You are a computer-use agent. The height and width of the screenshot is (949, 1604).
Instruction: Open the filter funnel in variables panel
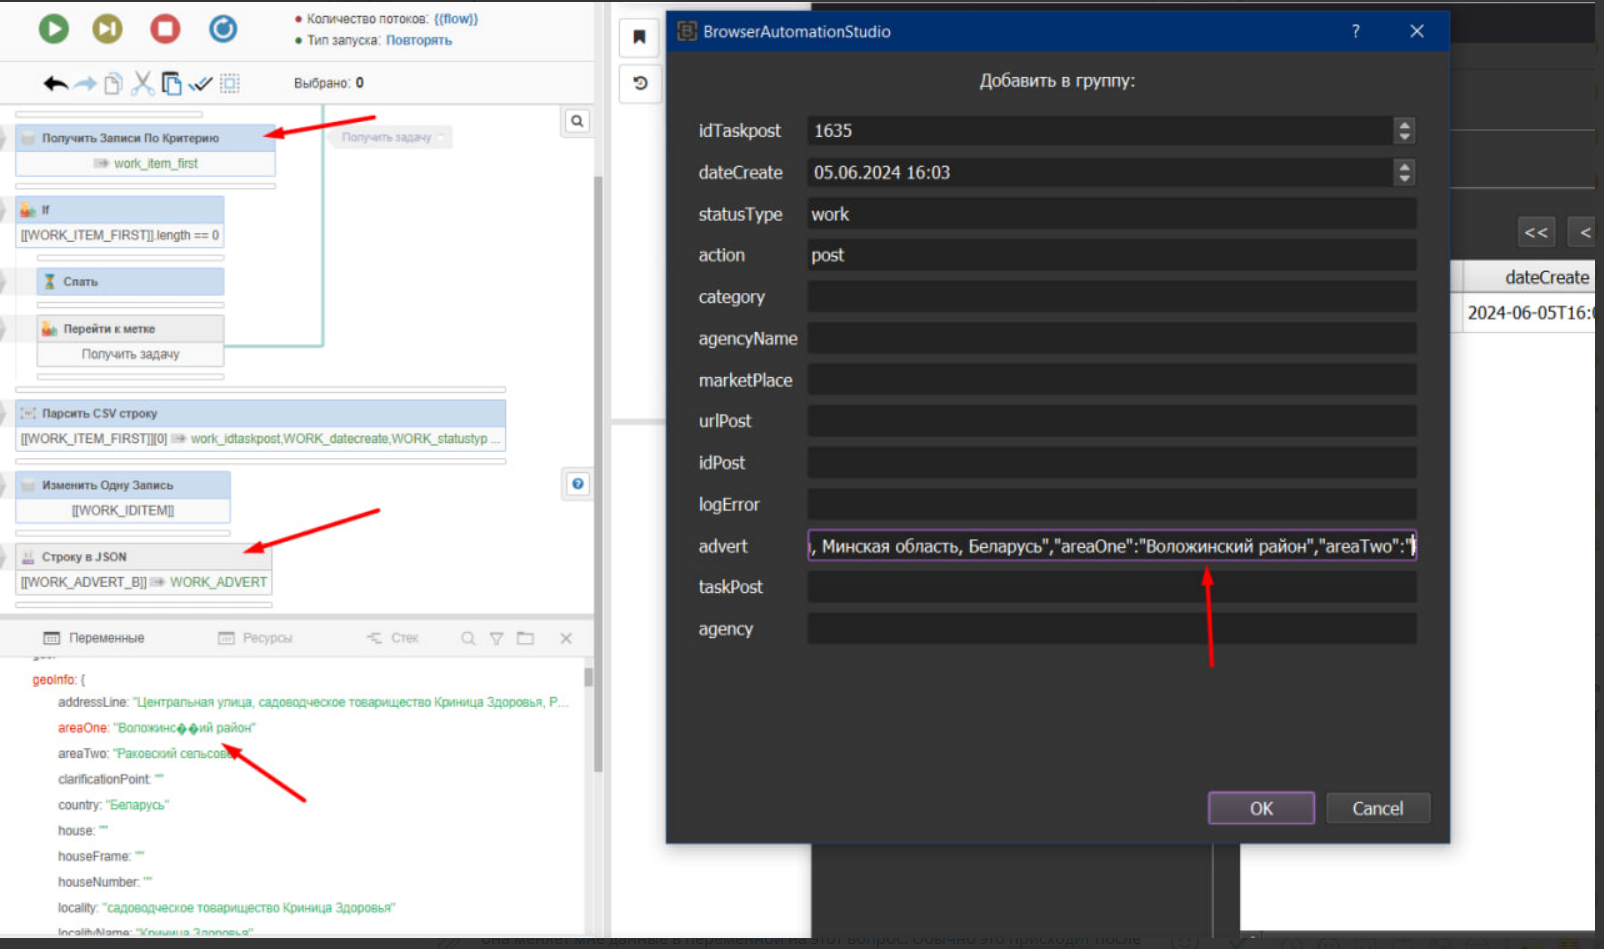tap(496, 638)
